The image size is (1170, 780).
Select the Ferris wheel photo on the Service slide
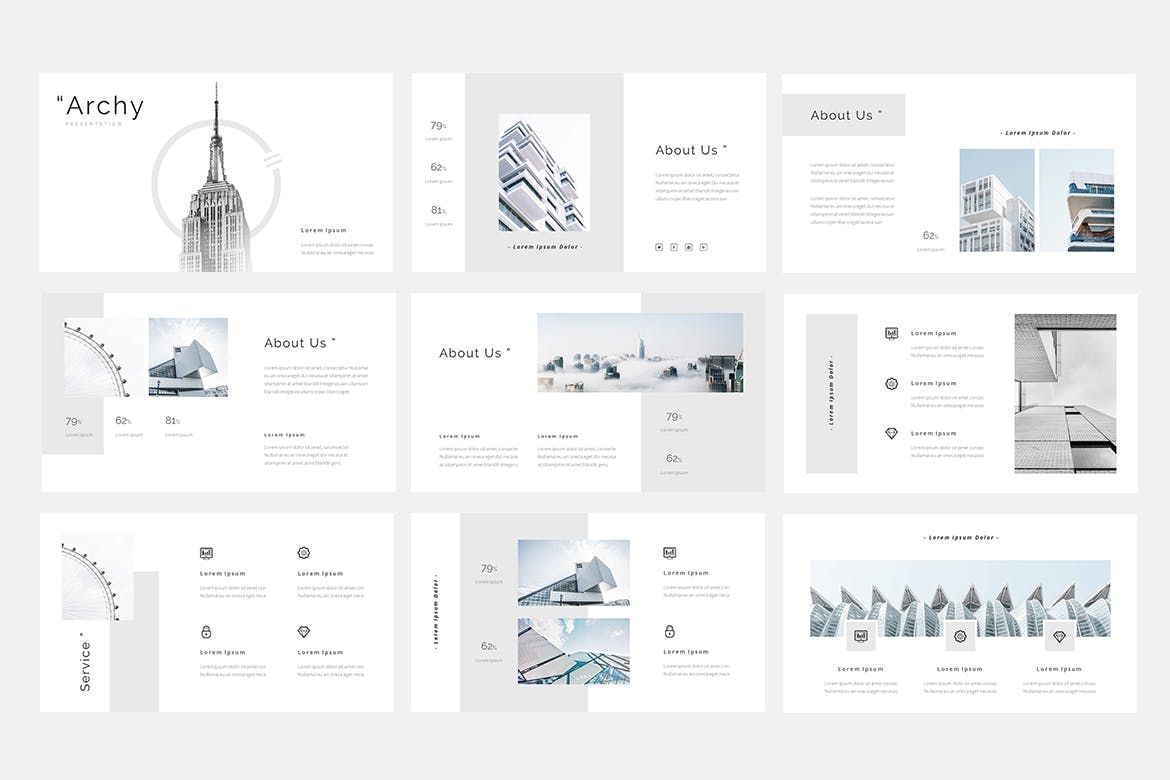(x=98, y=577)
